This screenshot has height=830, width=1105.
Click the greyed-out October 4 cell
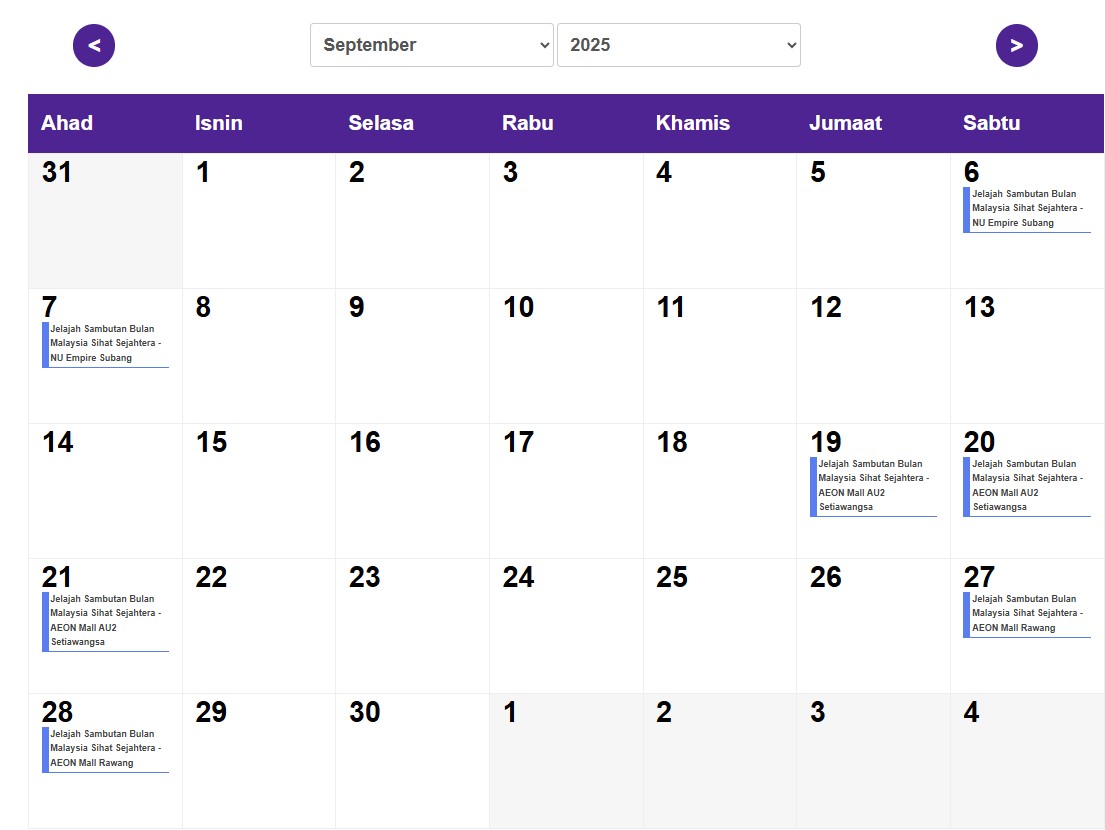[x=1026, y=760]
